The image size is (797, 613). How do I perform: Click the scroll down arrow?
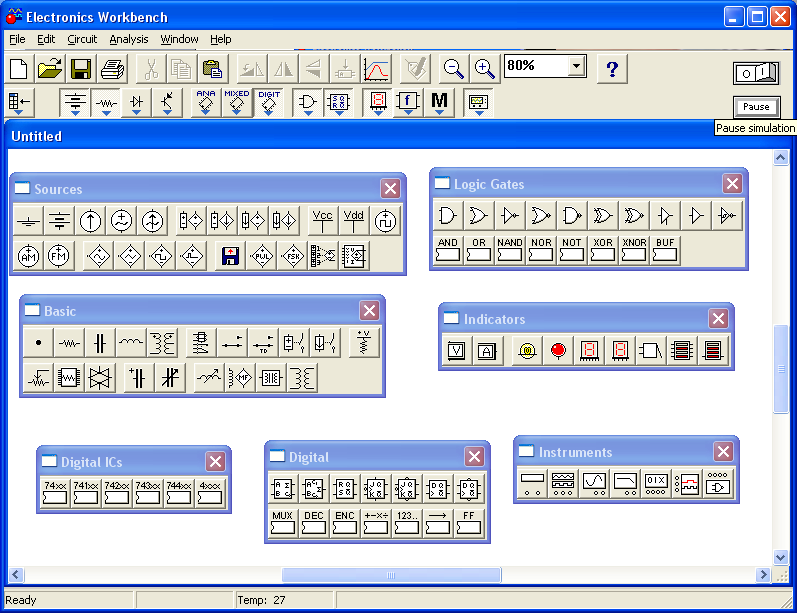tap(781, 558)
